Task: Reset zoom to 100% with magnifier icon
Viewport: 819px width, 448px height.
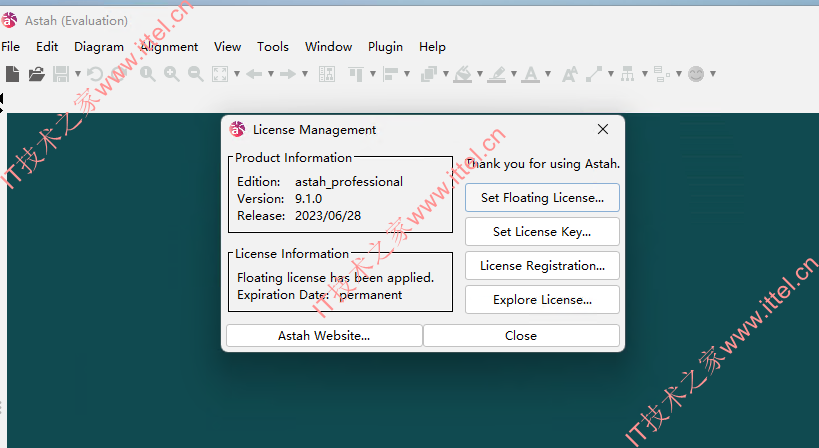Action: (x=148, y=74)
